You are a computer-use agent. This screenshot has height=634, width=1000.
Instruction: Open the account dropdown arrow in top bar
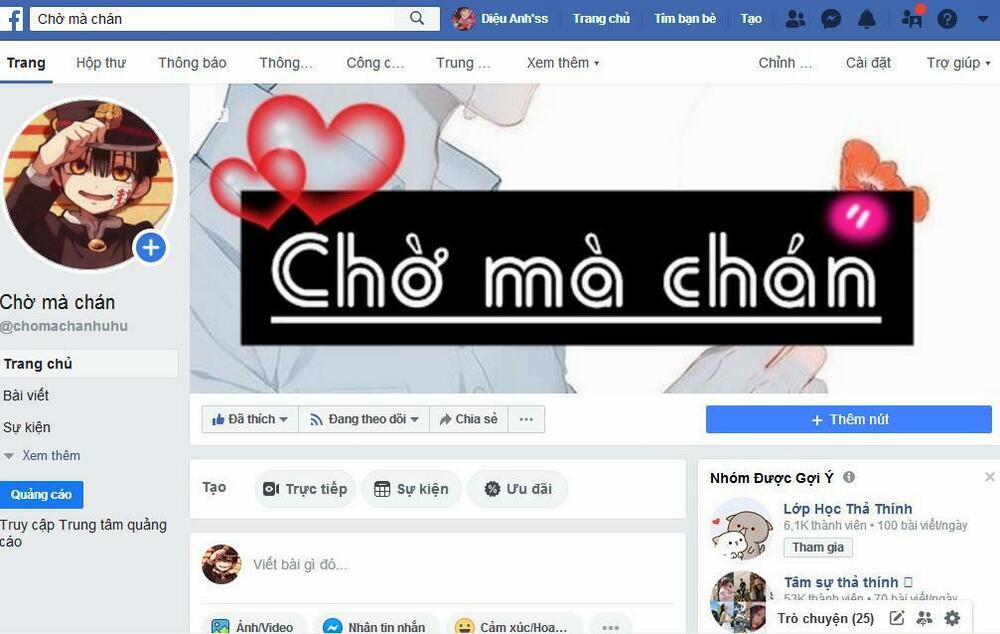point(983,19)
